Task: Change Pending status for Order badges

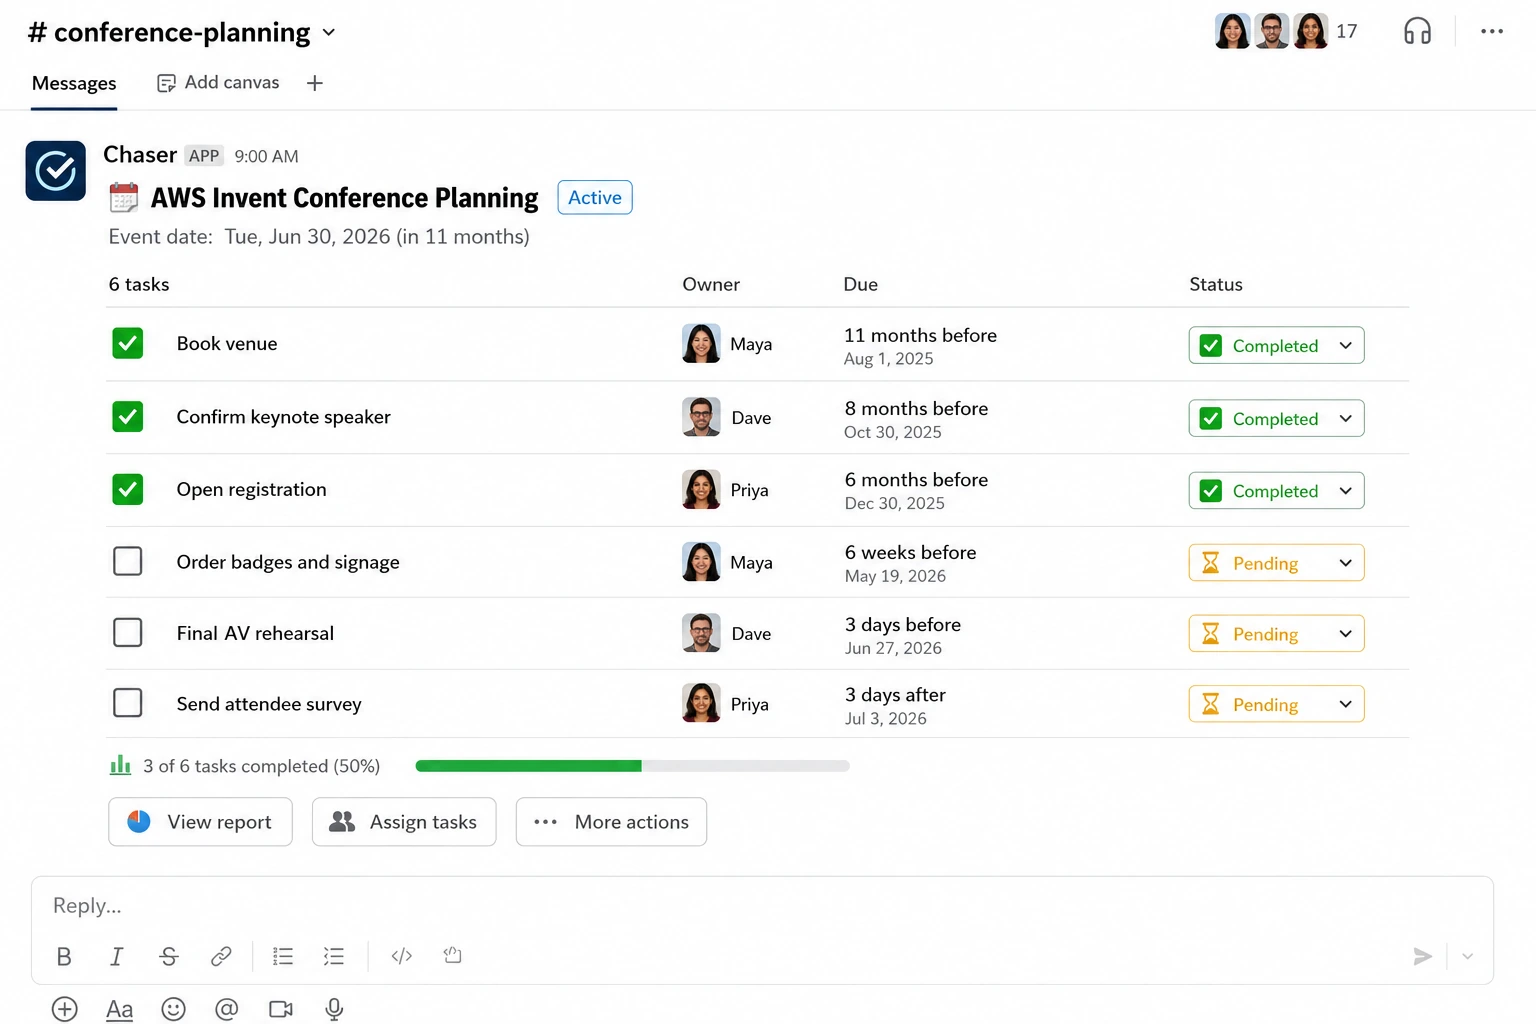Action: tap(1276, 562)
